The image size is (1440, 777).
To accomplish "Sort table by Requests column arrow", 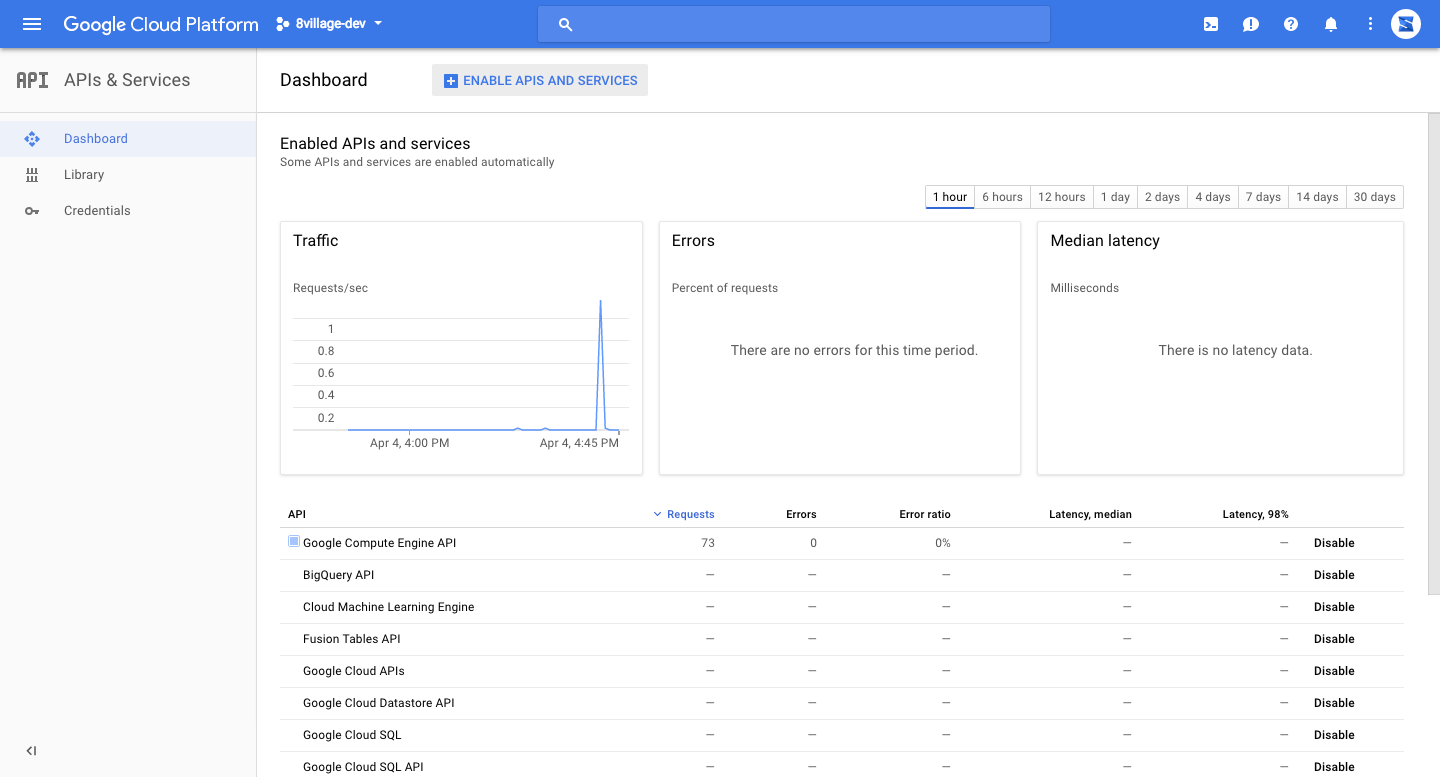I will coord(657,514).
